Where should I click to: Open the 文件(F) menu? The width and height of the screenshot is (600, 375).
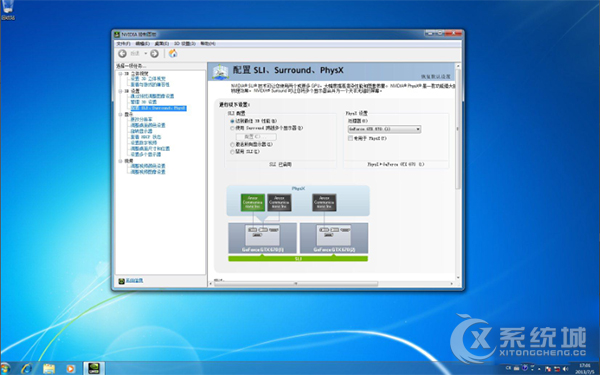123,44
